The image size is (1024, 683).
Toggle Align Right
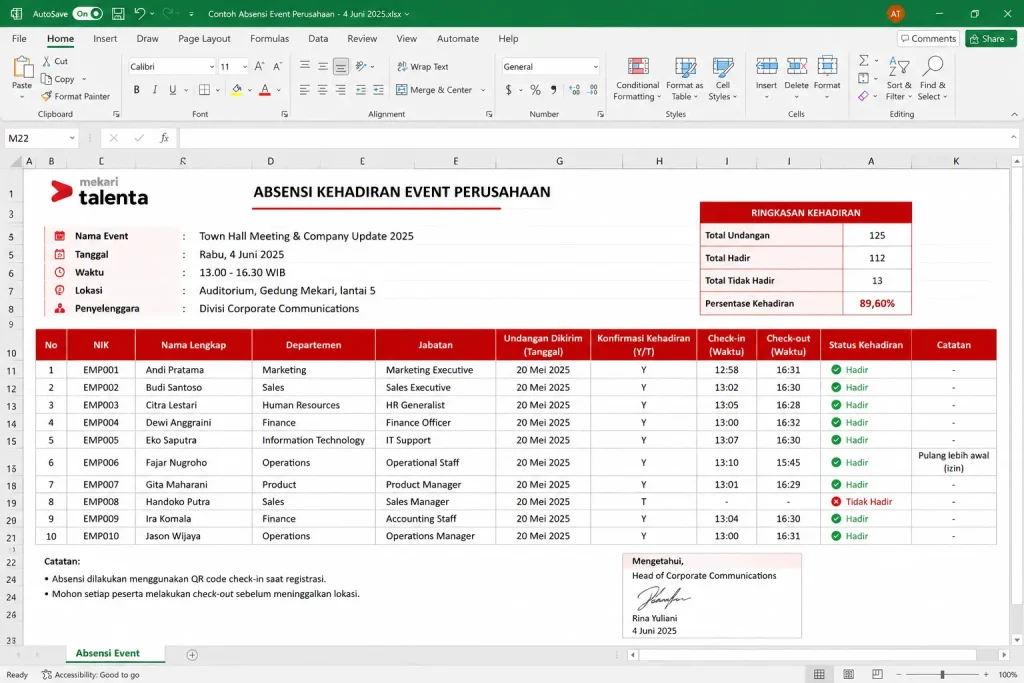[340, 90]
